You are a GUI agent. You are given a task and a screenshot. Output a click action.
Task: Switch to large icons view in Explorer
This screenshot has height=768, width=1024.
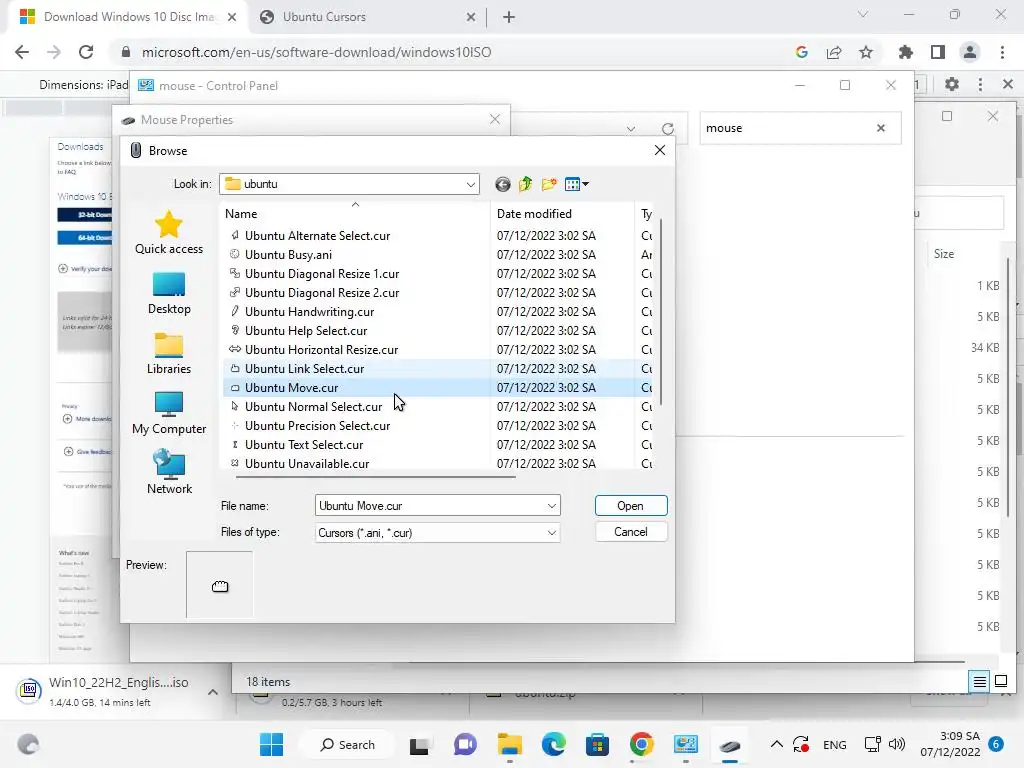[1000, 682]
